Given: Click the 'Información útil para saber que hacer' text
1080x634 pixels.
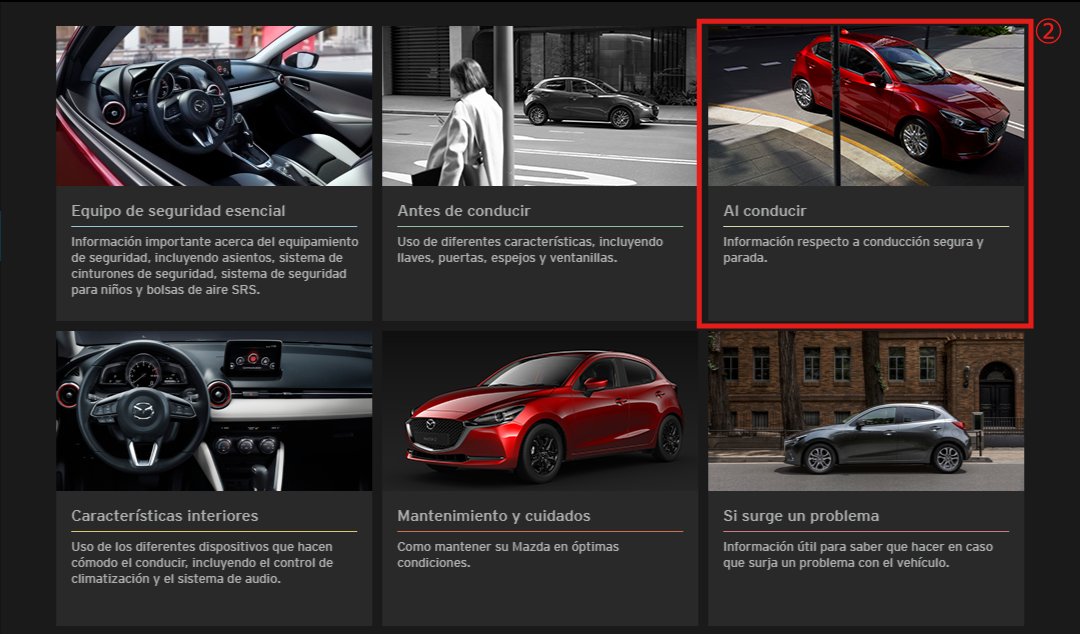Looking at the screenshot, I should (857, 555).
